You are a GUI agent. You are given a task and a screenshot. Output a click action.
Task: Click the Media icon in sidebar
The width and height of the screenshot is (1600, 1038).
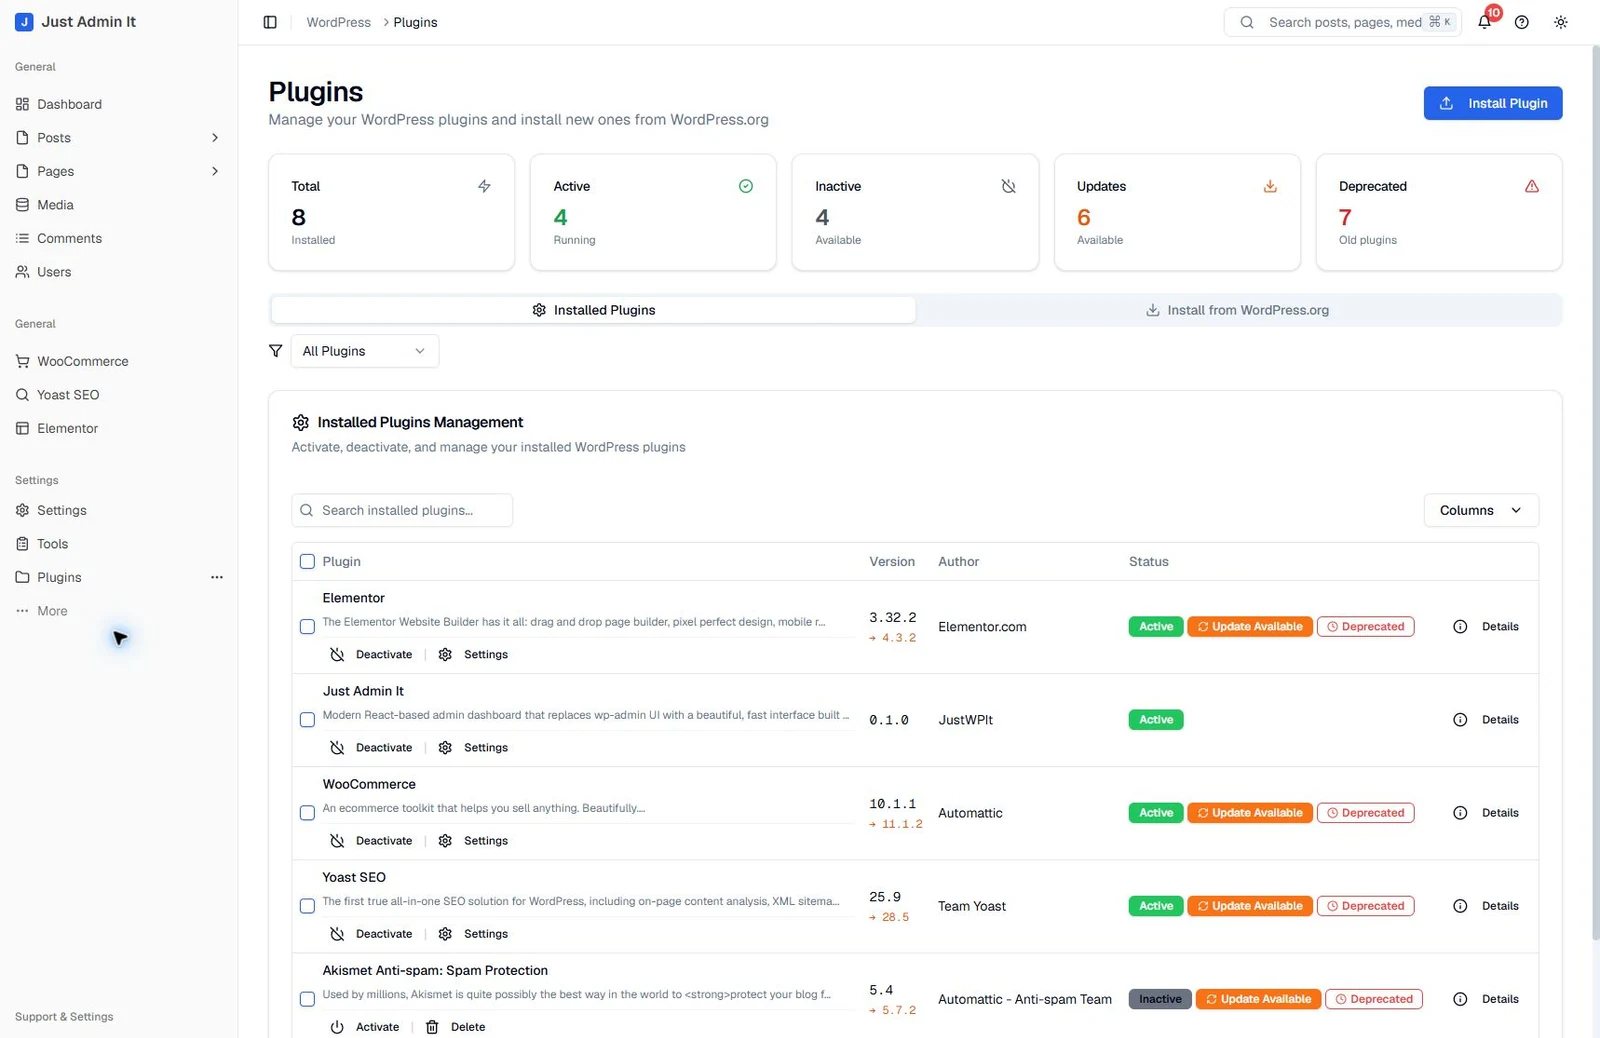click(22, 205)
